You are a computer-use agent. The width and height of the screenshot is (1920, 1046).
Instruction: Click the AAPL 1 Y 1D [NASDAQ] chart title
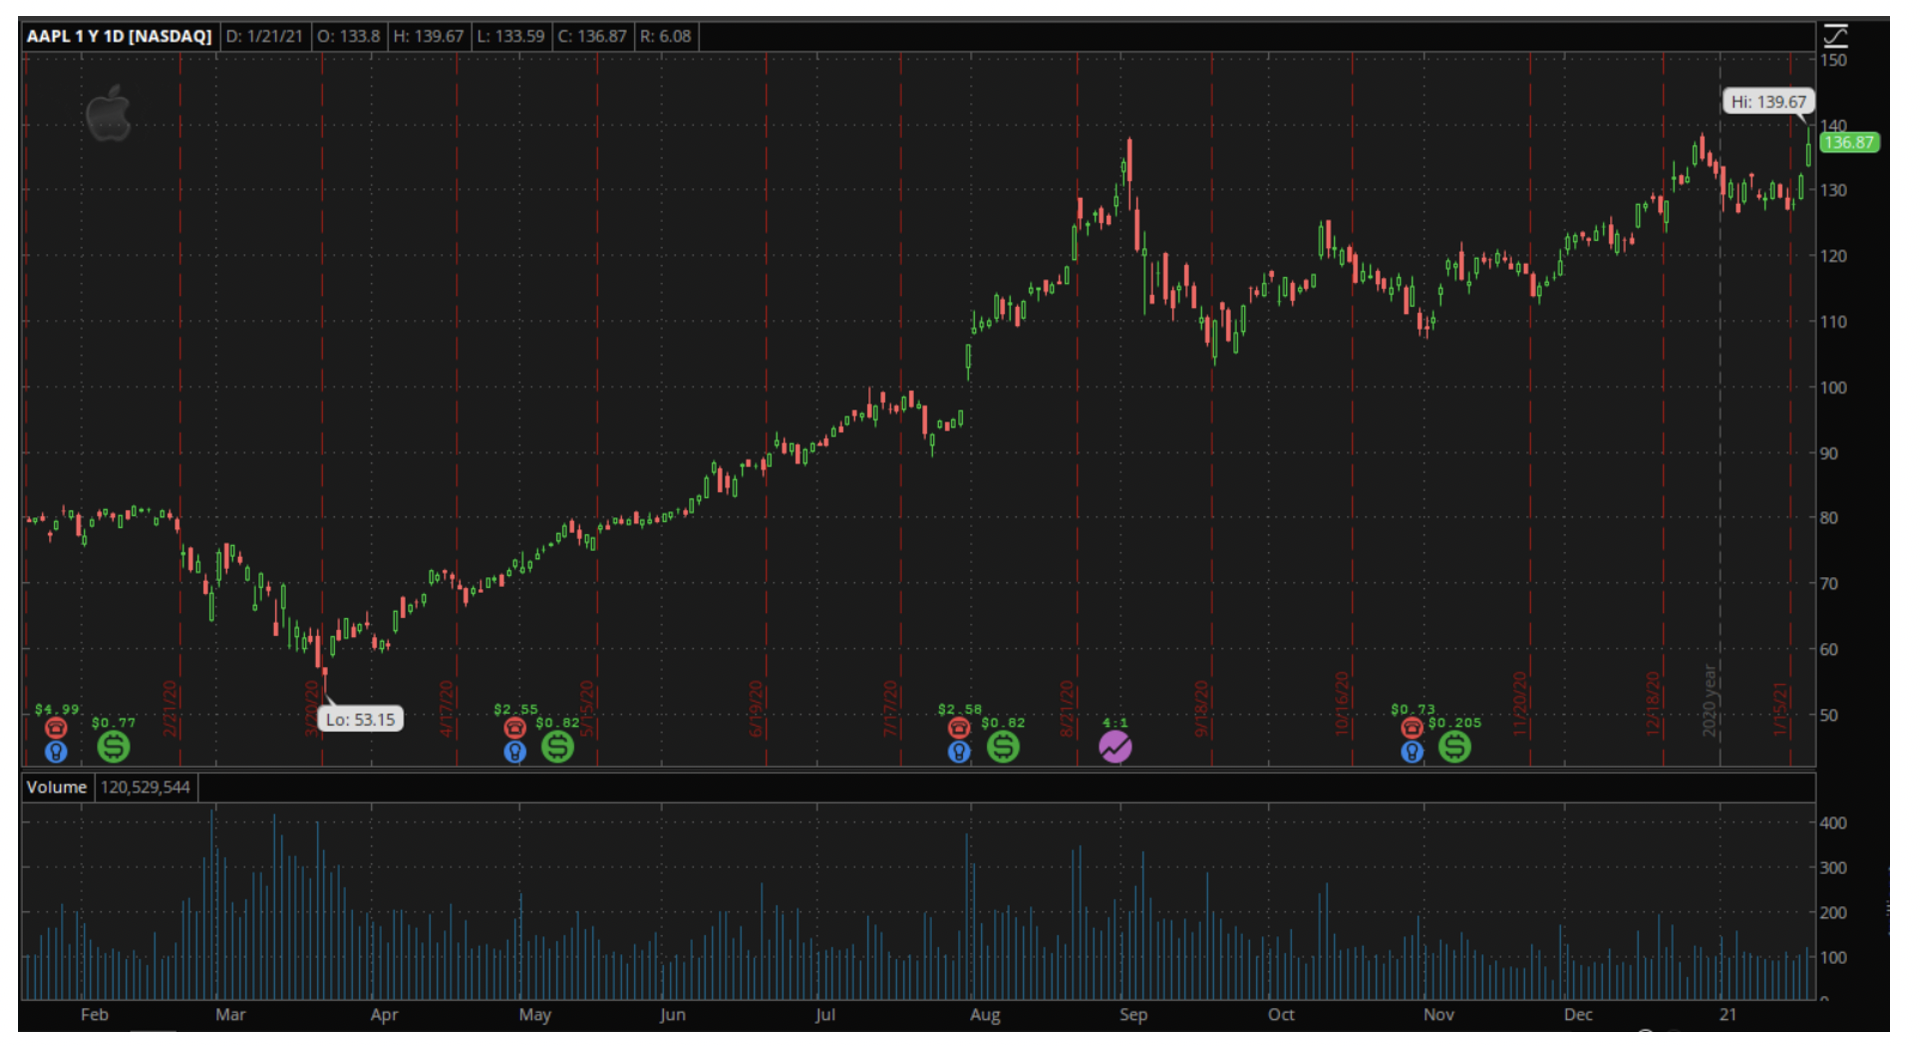[x=119, y=36]
